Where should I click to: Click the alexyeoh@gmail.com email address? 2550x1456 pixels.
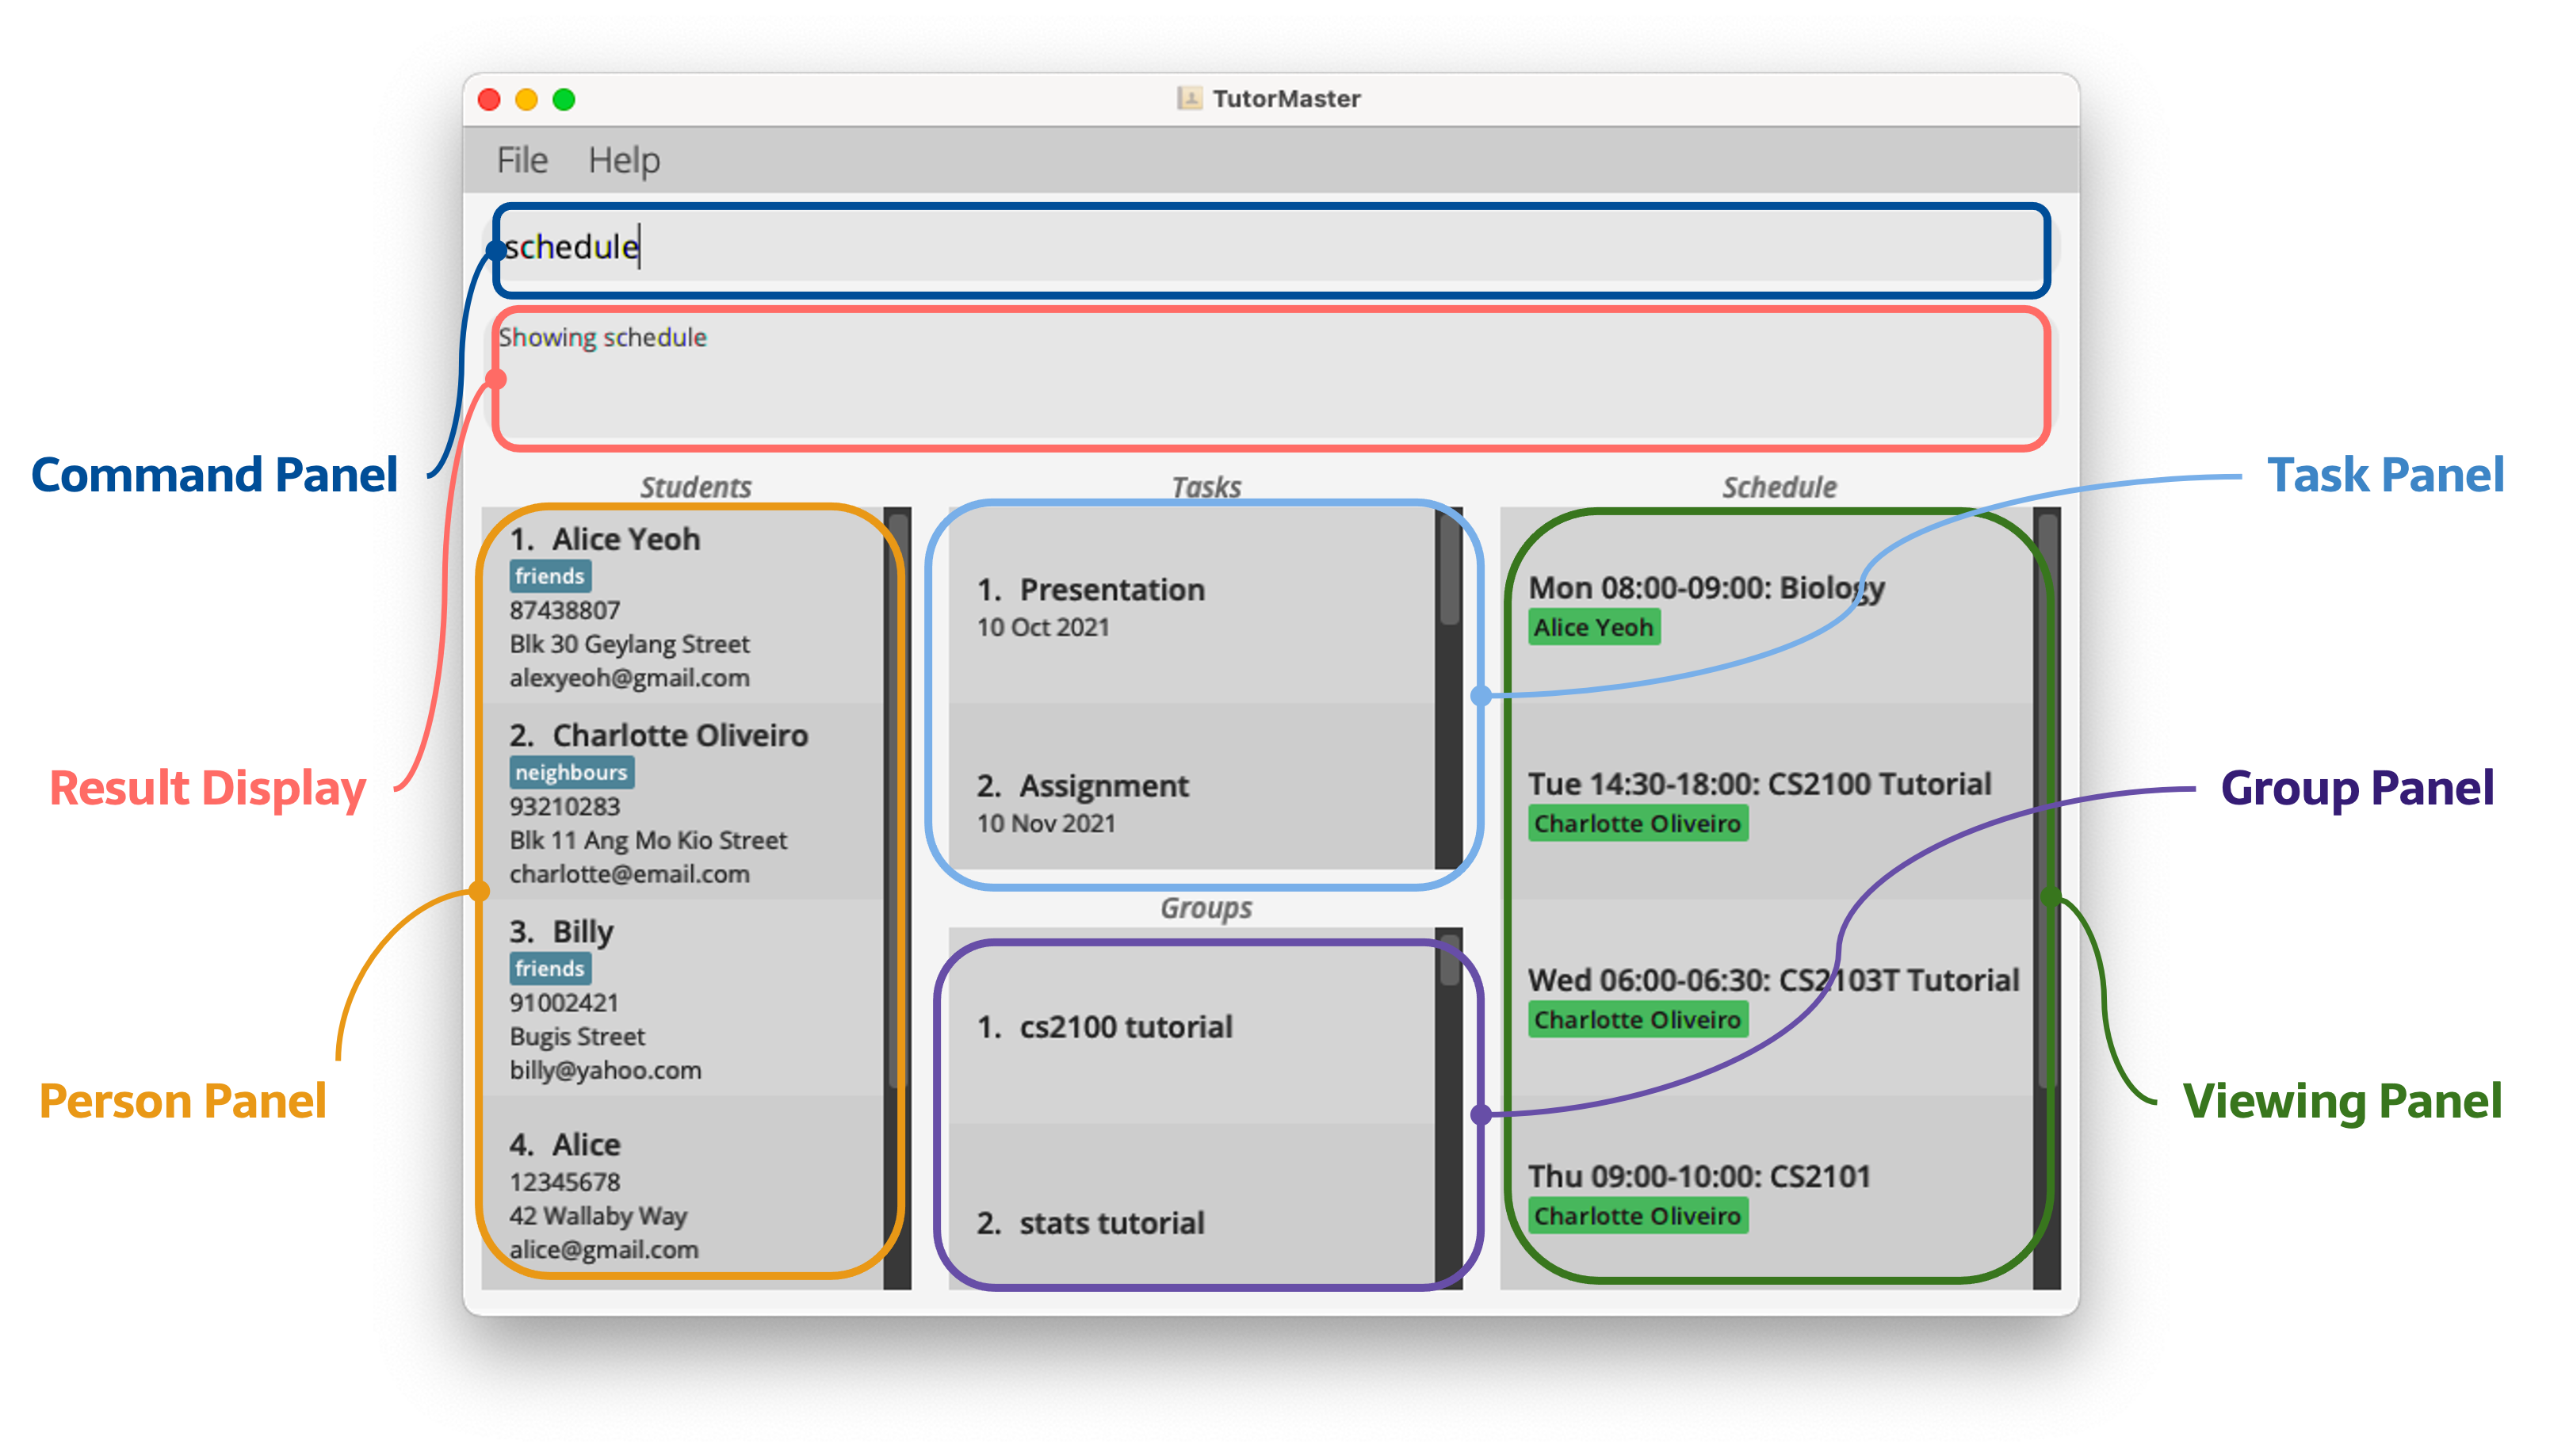[629, 677]
